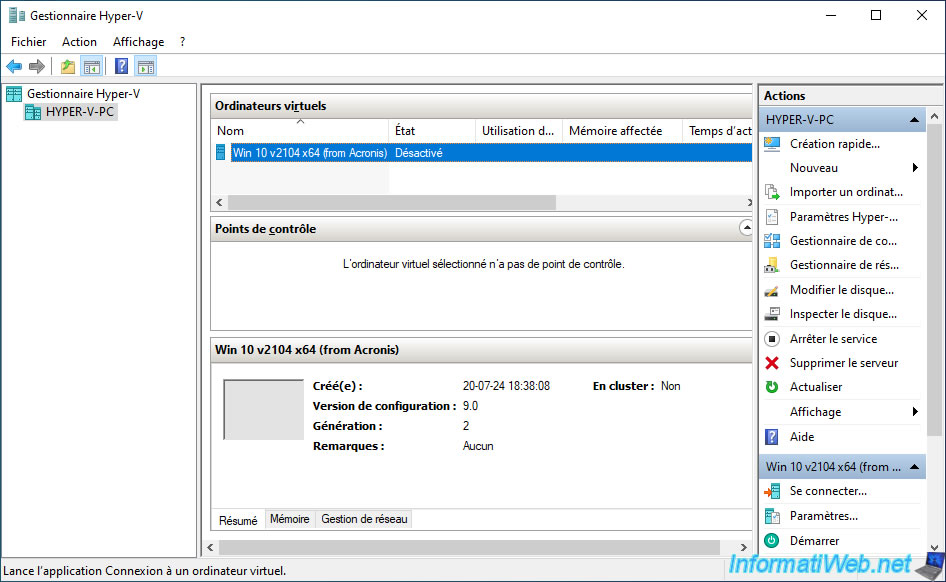Click Nouveau action text
The image size is (946, 582).
[814, 168]
